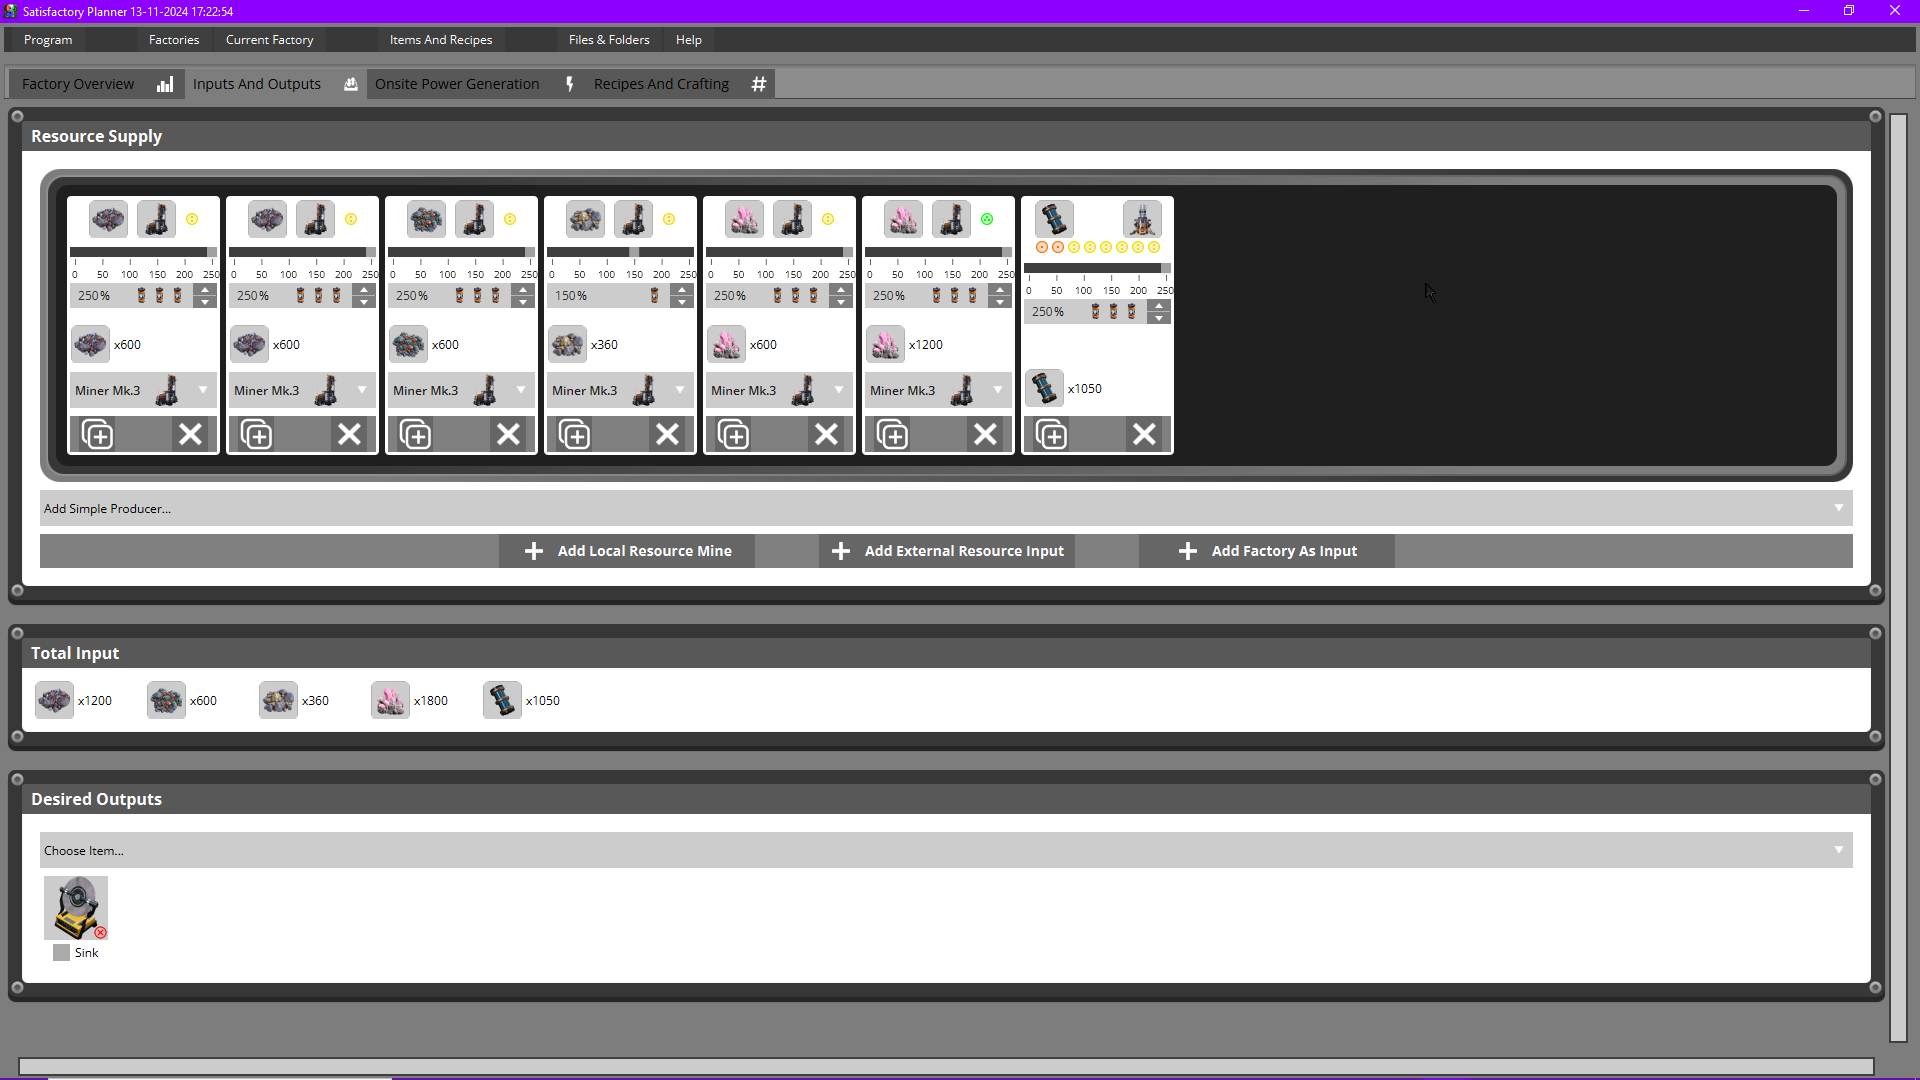The width and height of the screenshot is (1920, 1080).
Task: Click the copper ore icon in Total Input
Action: (166, 701)
